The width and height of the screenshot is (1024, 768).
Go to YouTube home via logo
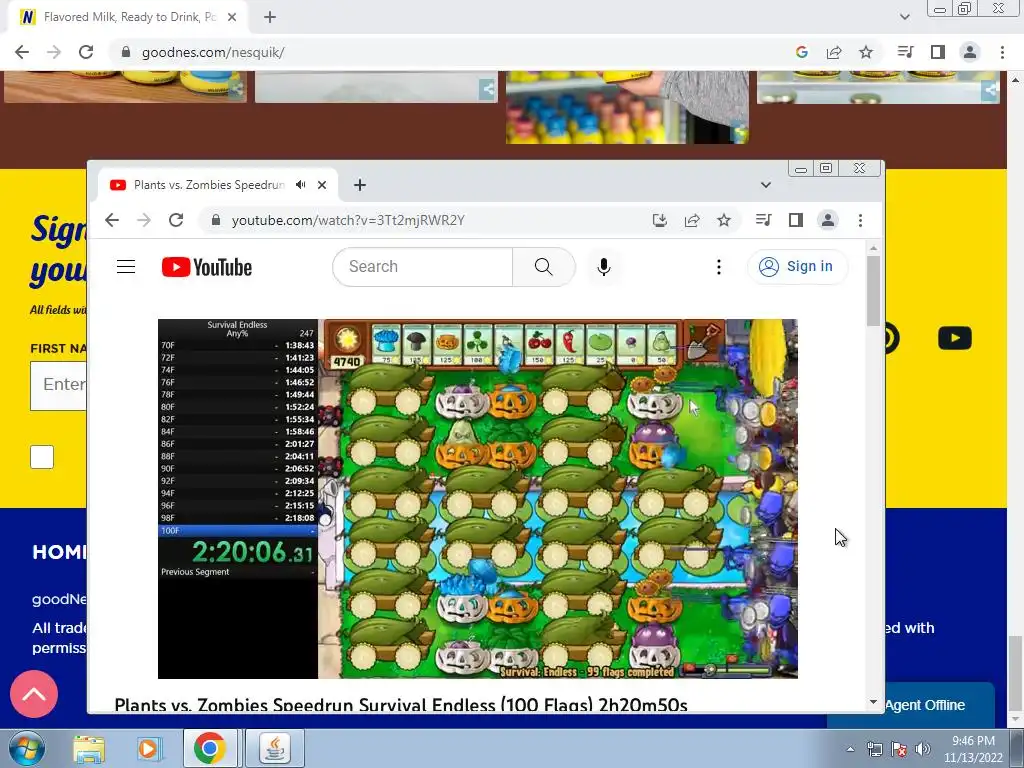tap(206, 267)
